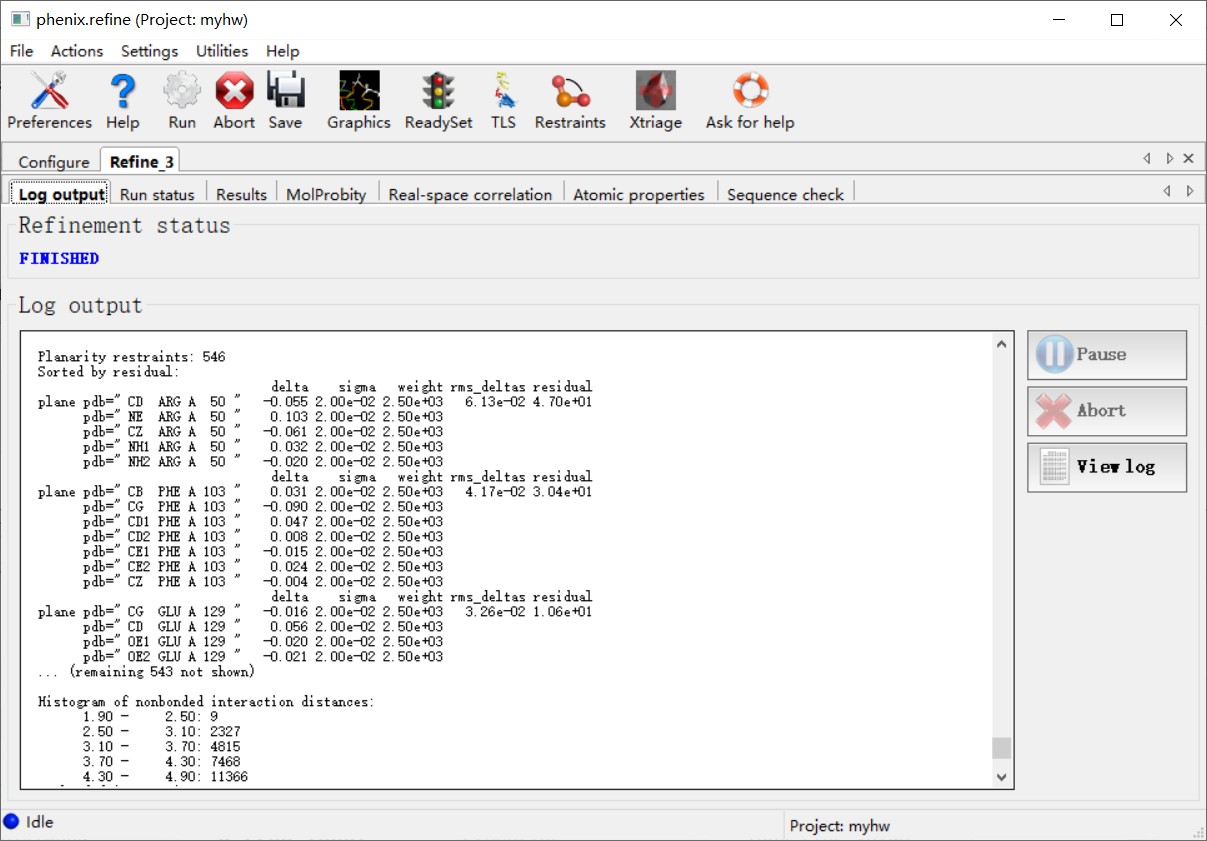This screenshot has width=1207, height=841.
Task: Click 'Histogram of nonbonded interaction distances' line
Action: click(206, 701)
